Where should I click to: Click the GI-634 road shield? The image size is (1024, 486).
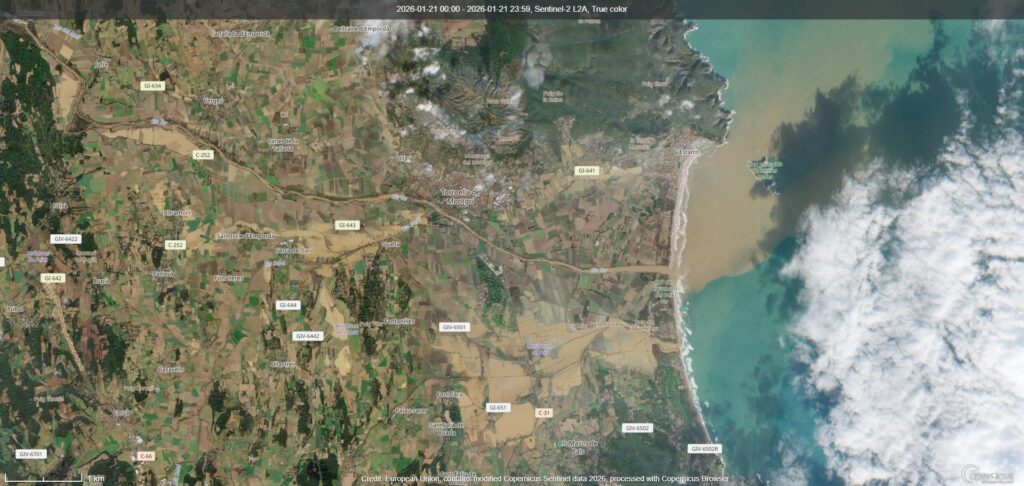[x=153, y=86]
